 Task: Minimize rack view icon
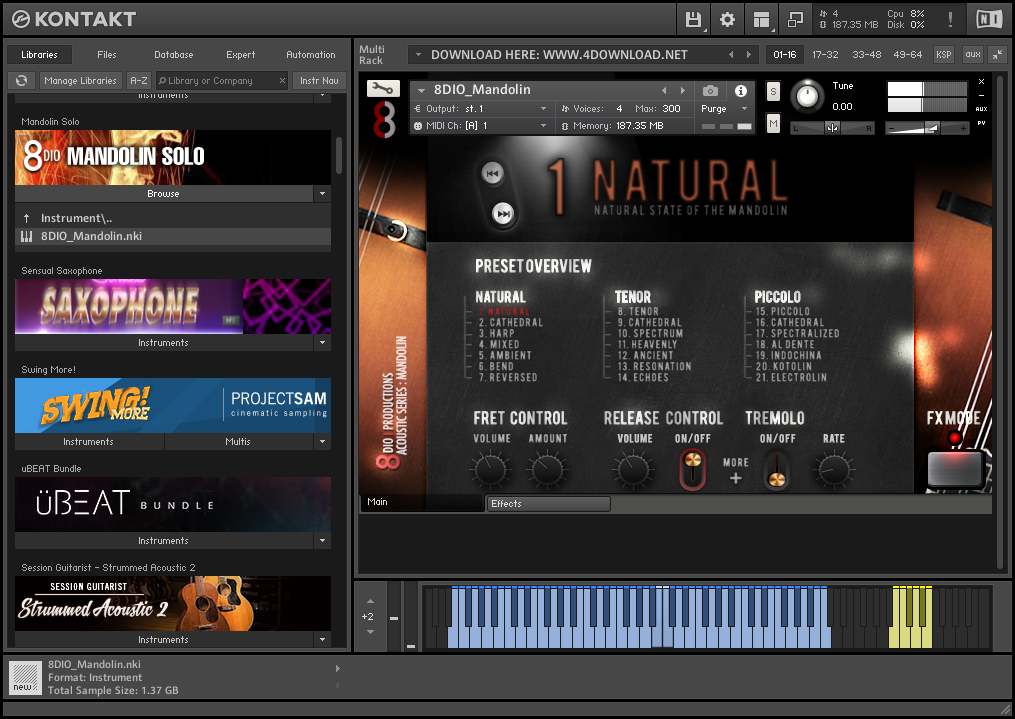998,54
